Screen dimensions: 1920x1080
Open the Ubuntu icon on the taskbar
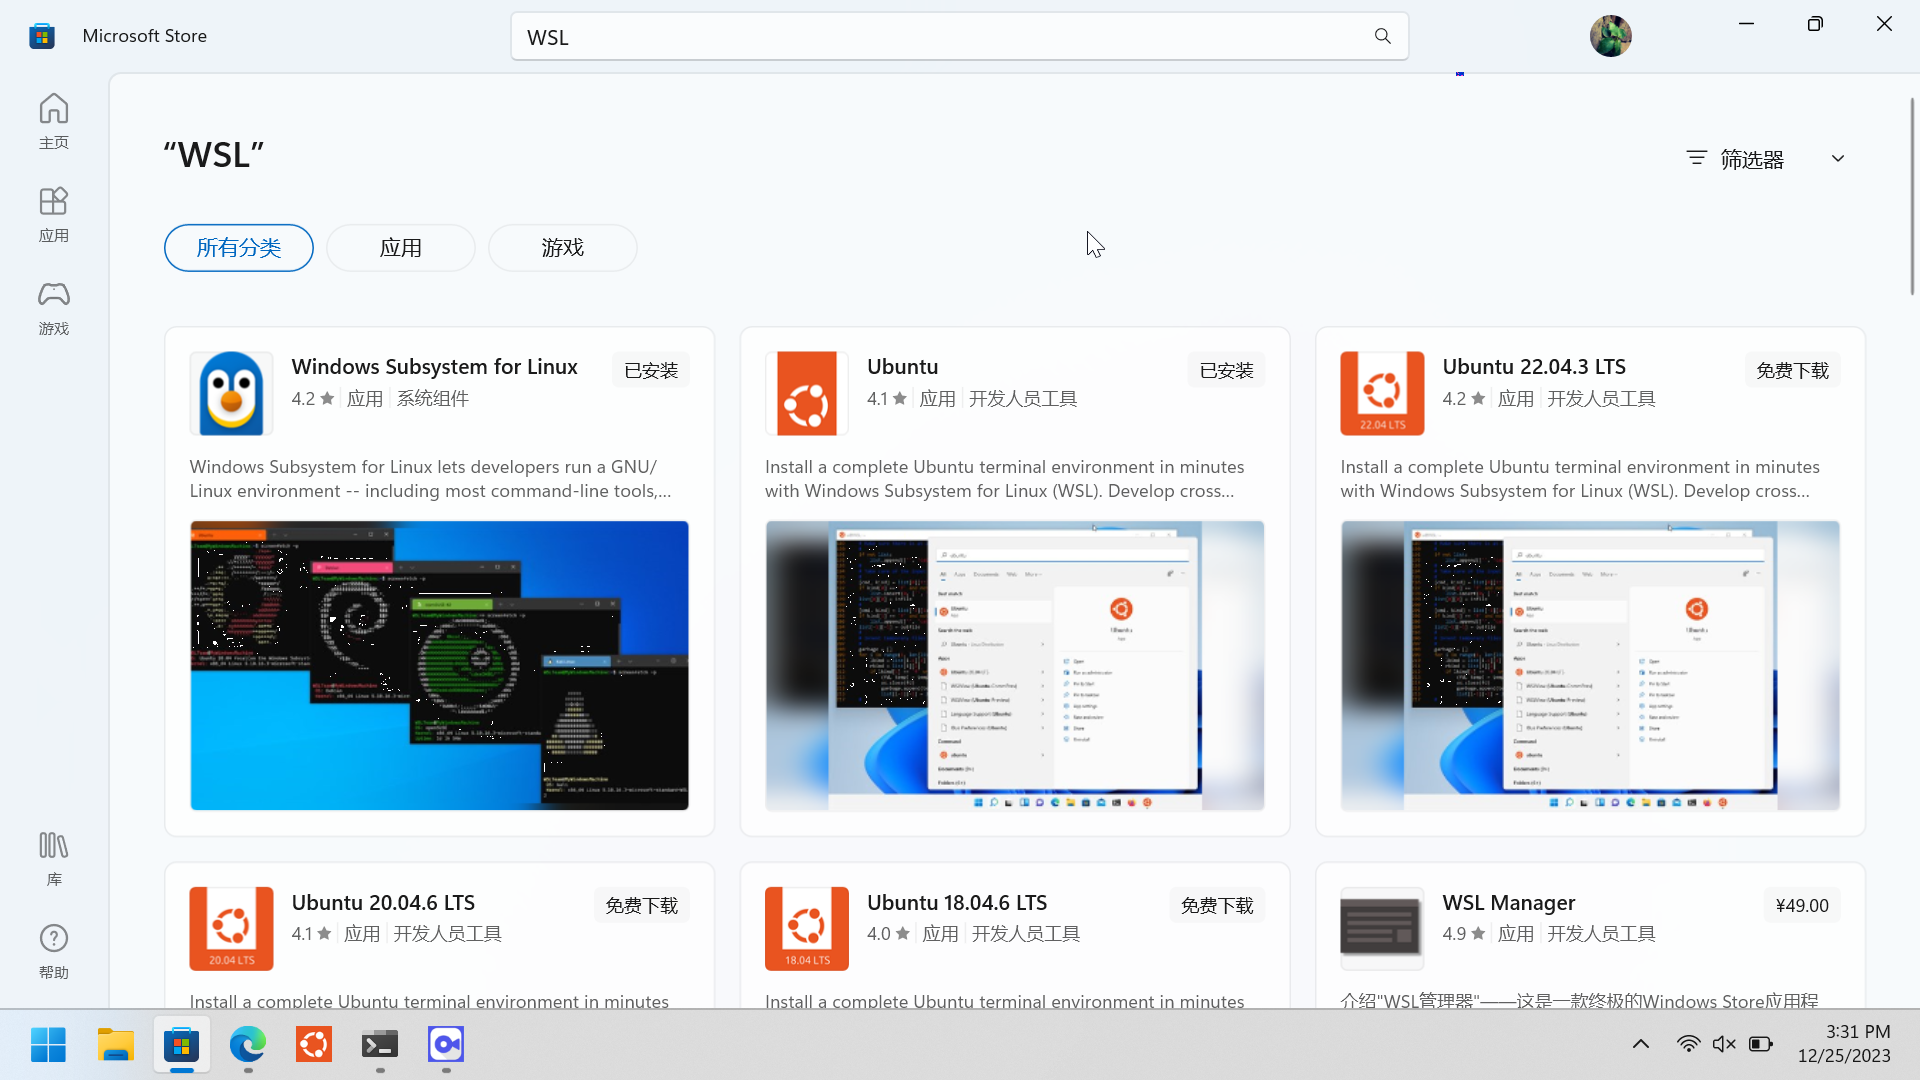pos(314,1045)
